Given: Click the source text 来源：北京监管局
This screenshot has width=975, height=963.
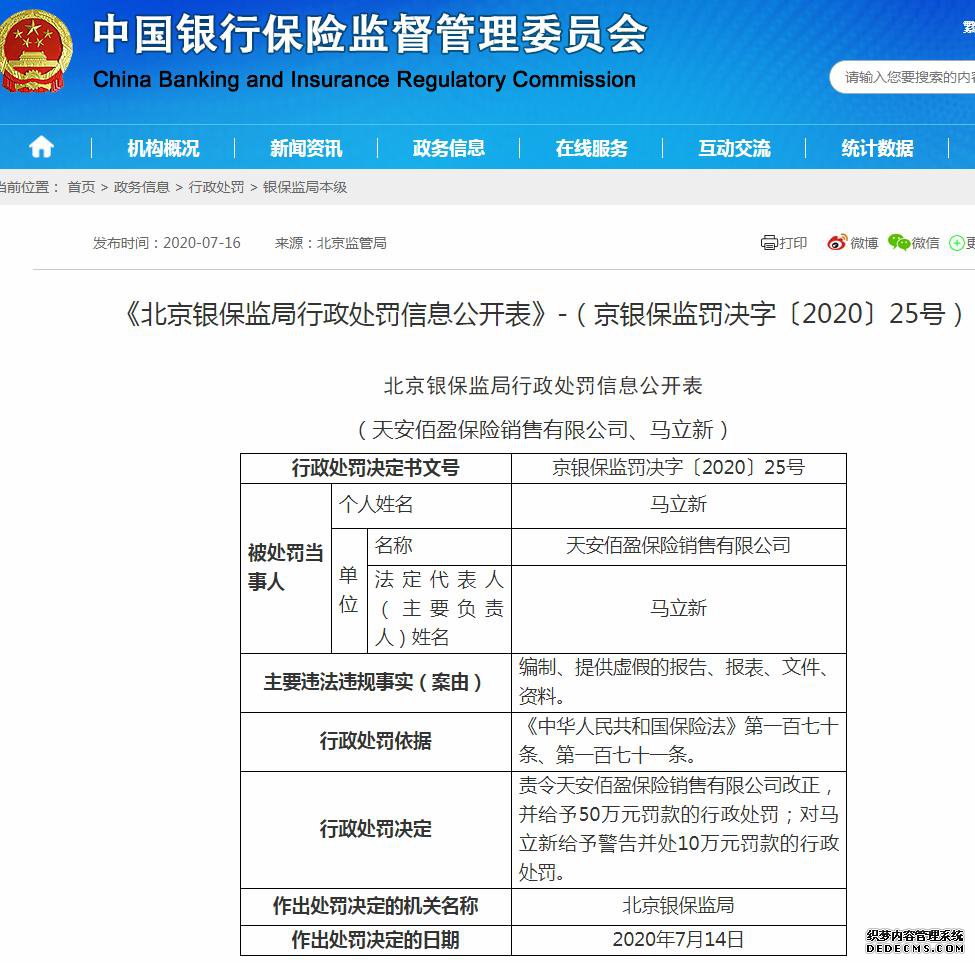Looking at the screenshot, I should 331,242.
